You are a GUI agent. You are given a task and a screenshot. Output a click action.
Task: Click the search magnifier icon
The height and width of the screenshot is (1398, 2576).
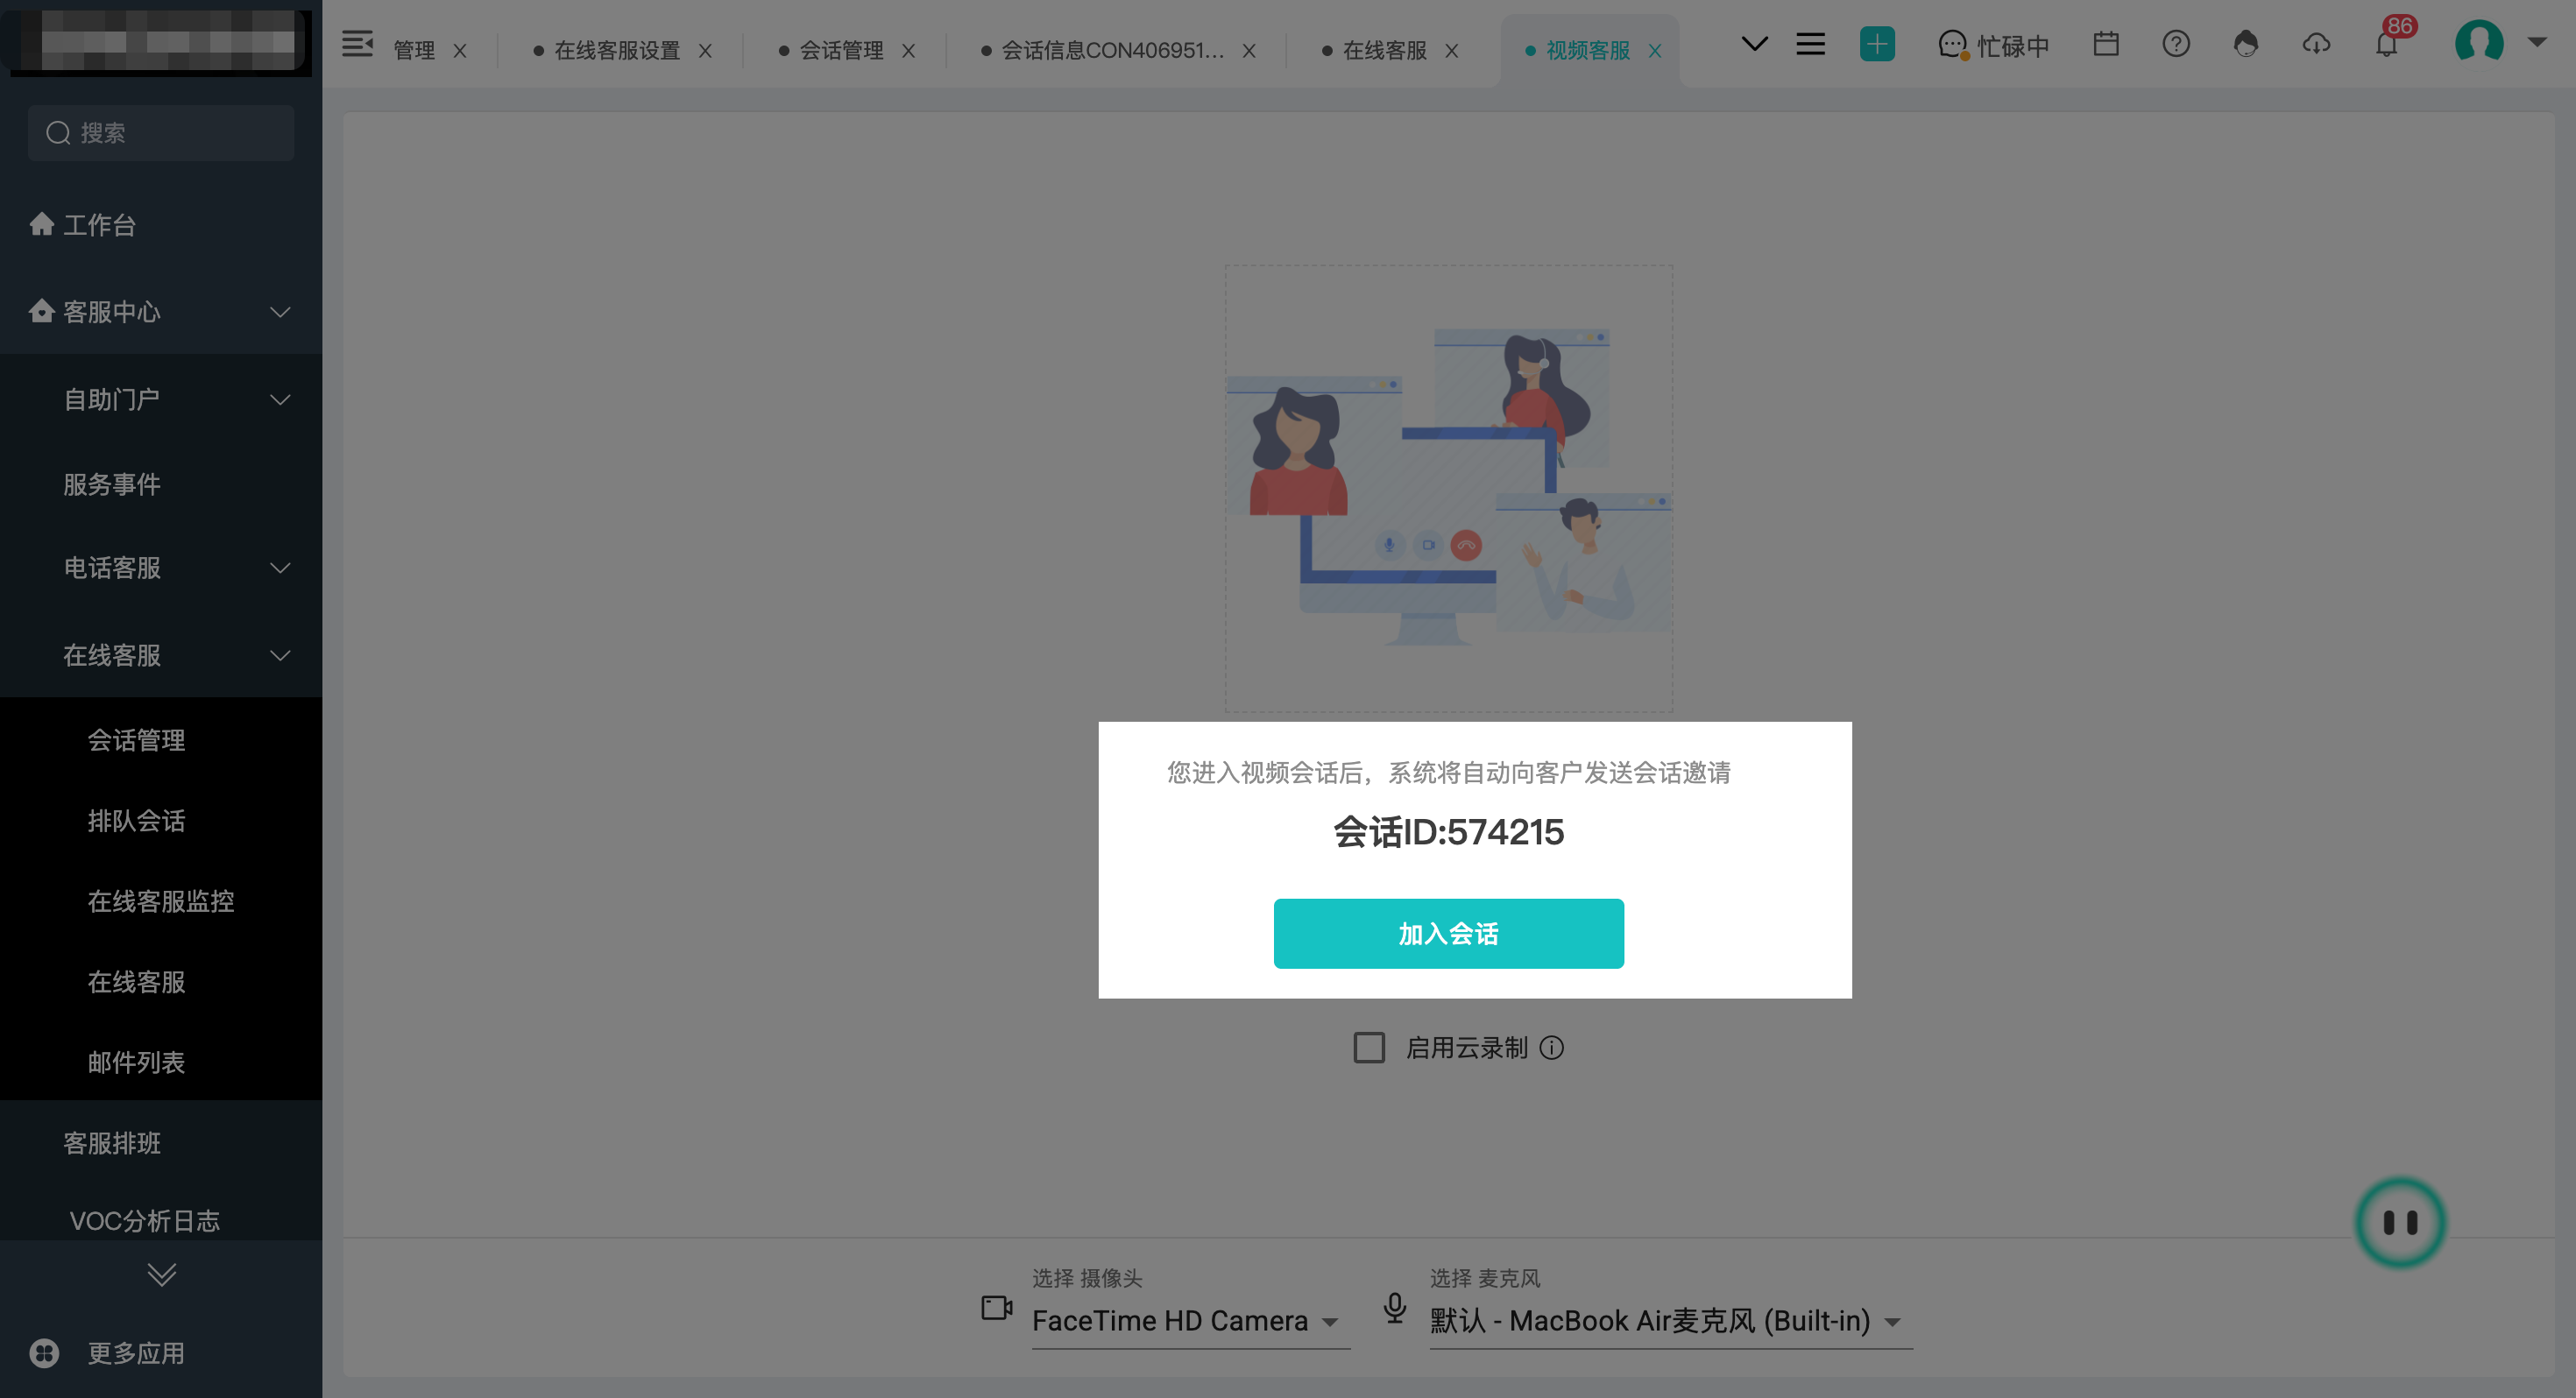click(58, 133)
